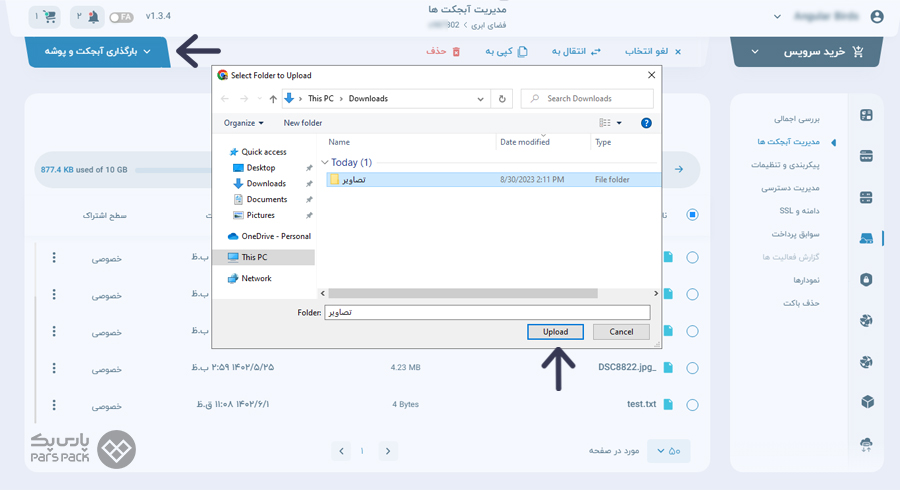Open the 50 items-per-page dropdown
This screenshot has width=900, height=490.
coord(668,451)
